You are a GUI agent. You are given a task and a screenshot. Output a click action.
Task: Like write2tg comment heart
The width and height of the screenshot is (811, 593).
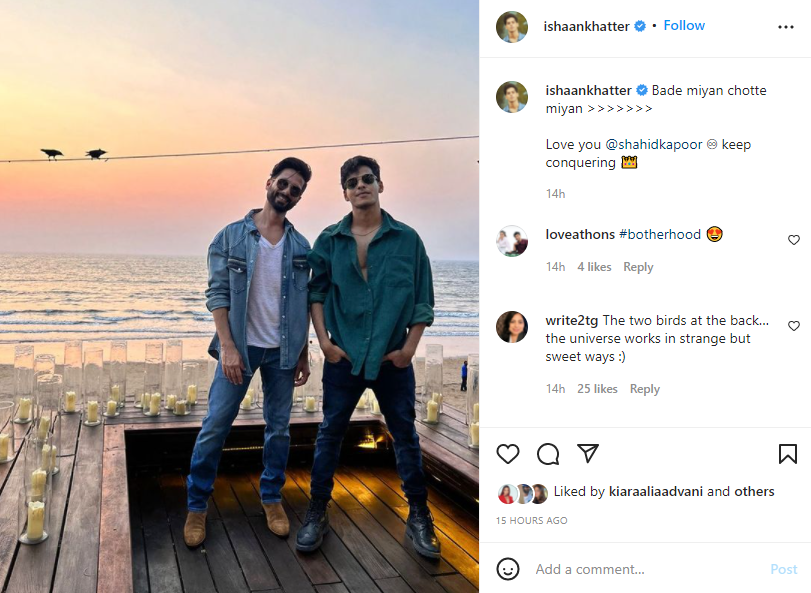pos(794,326)
